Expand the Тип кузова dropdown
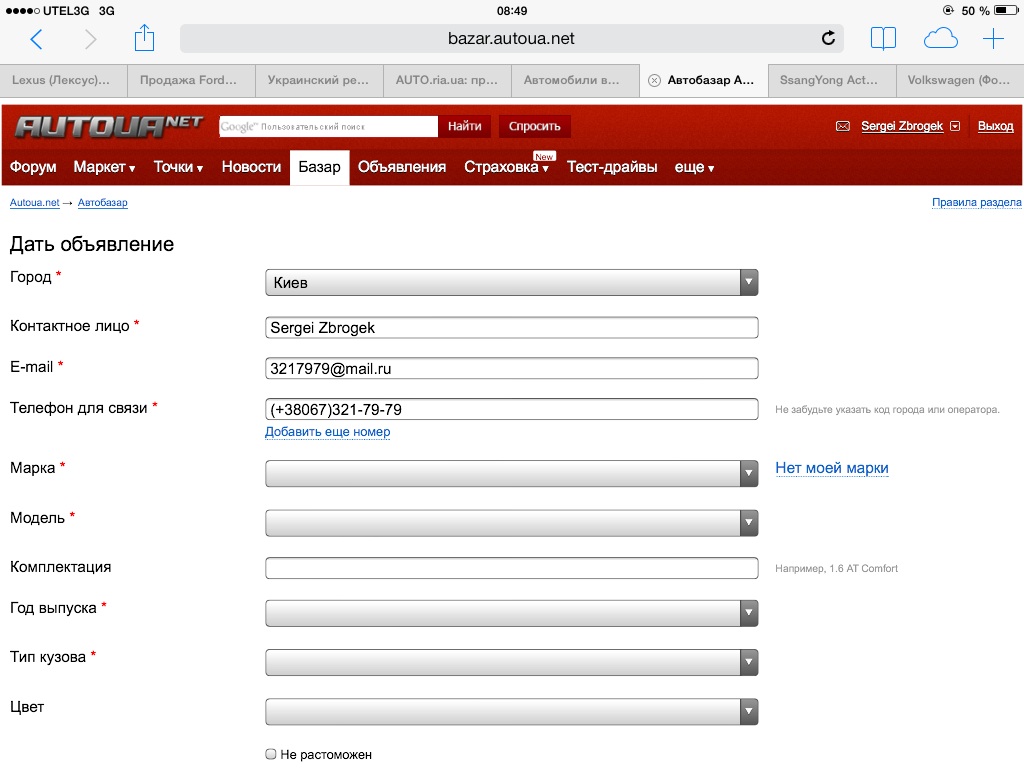The width and height of the screenshot is (1024, 768). pos(511,662)
